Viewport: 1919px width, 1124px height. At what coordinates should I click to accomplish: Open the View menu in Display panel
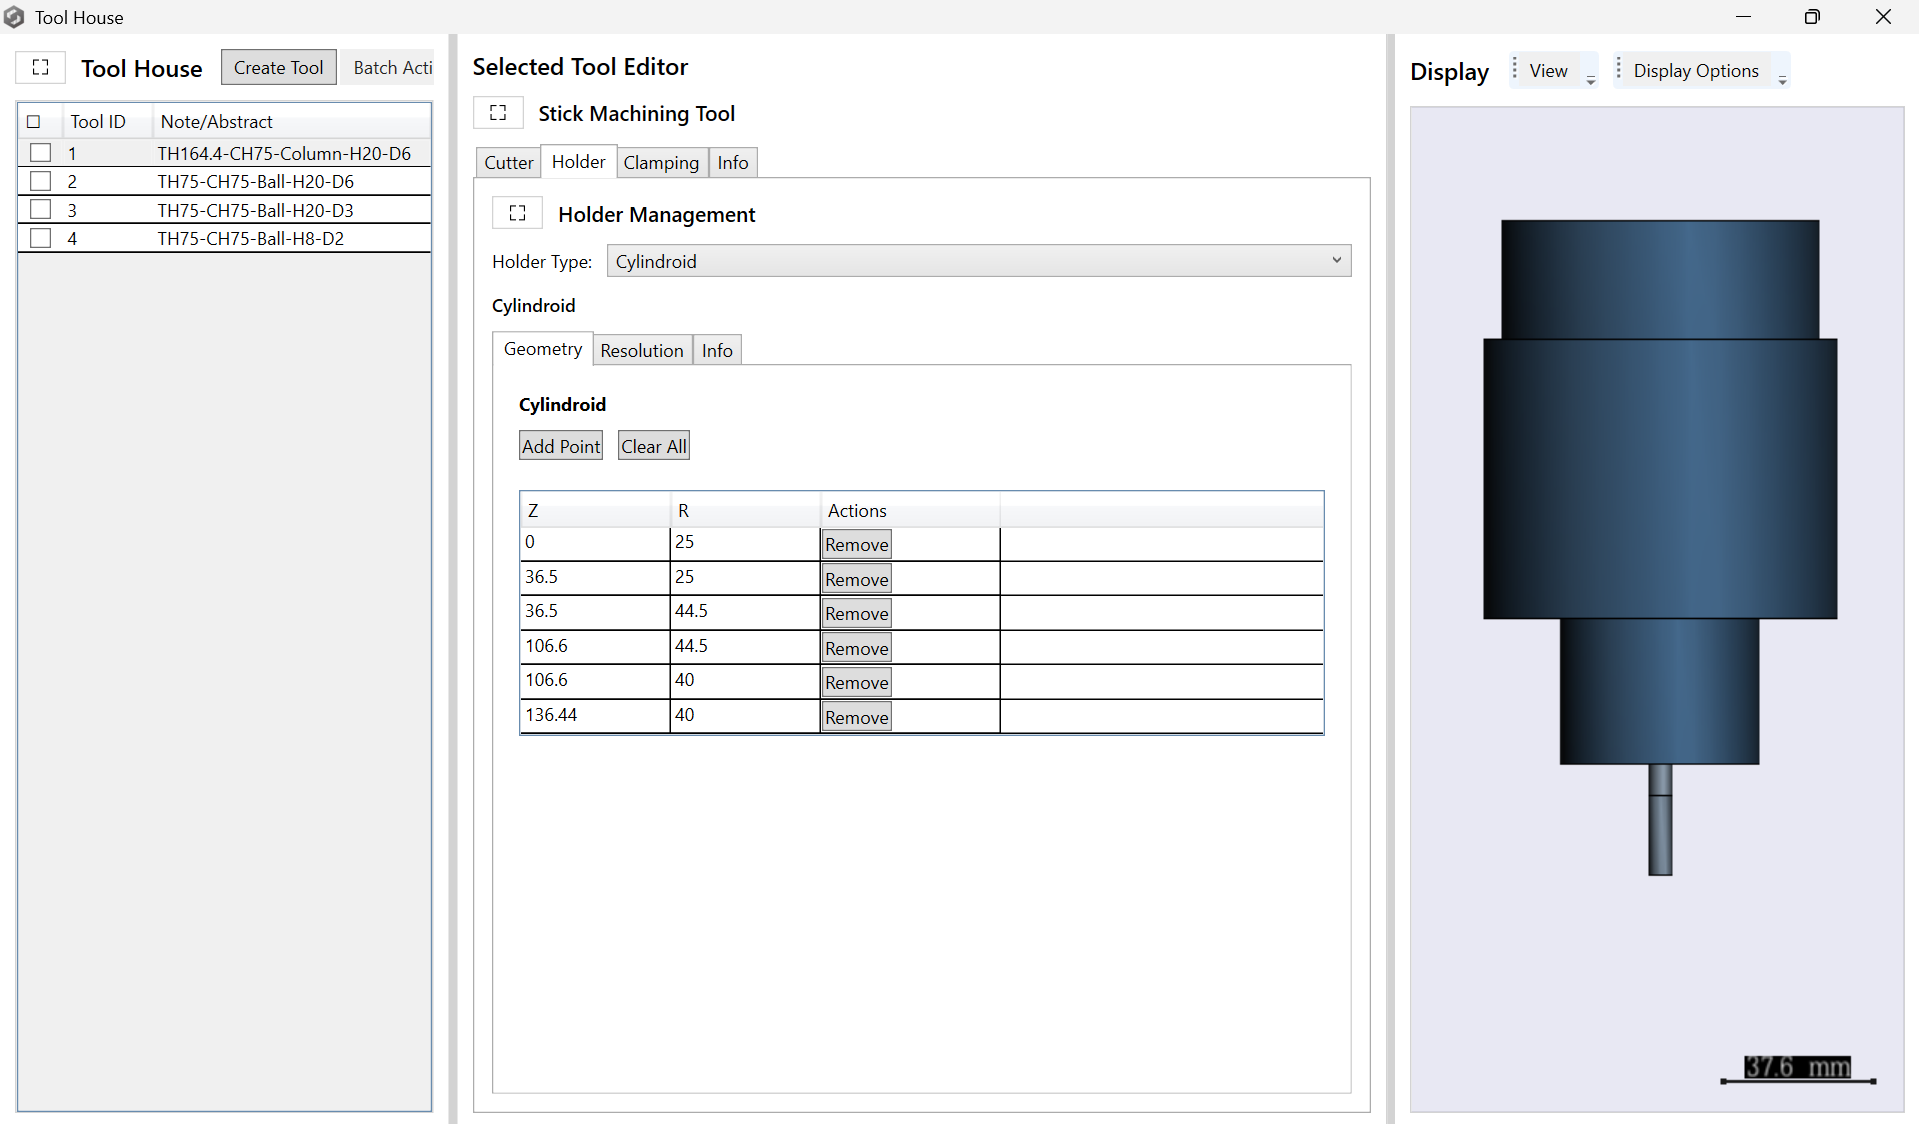[x=1547, y=71]
